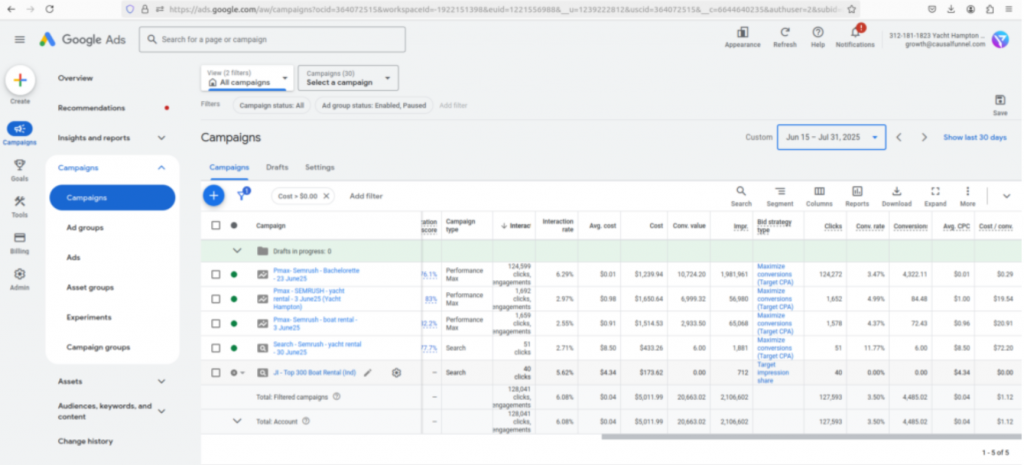Collapse the Campaigns section in sidebar
Image resolution: width=1024 pixels, height=465 pixels.
tap(161, 168)
